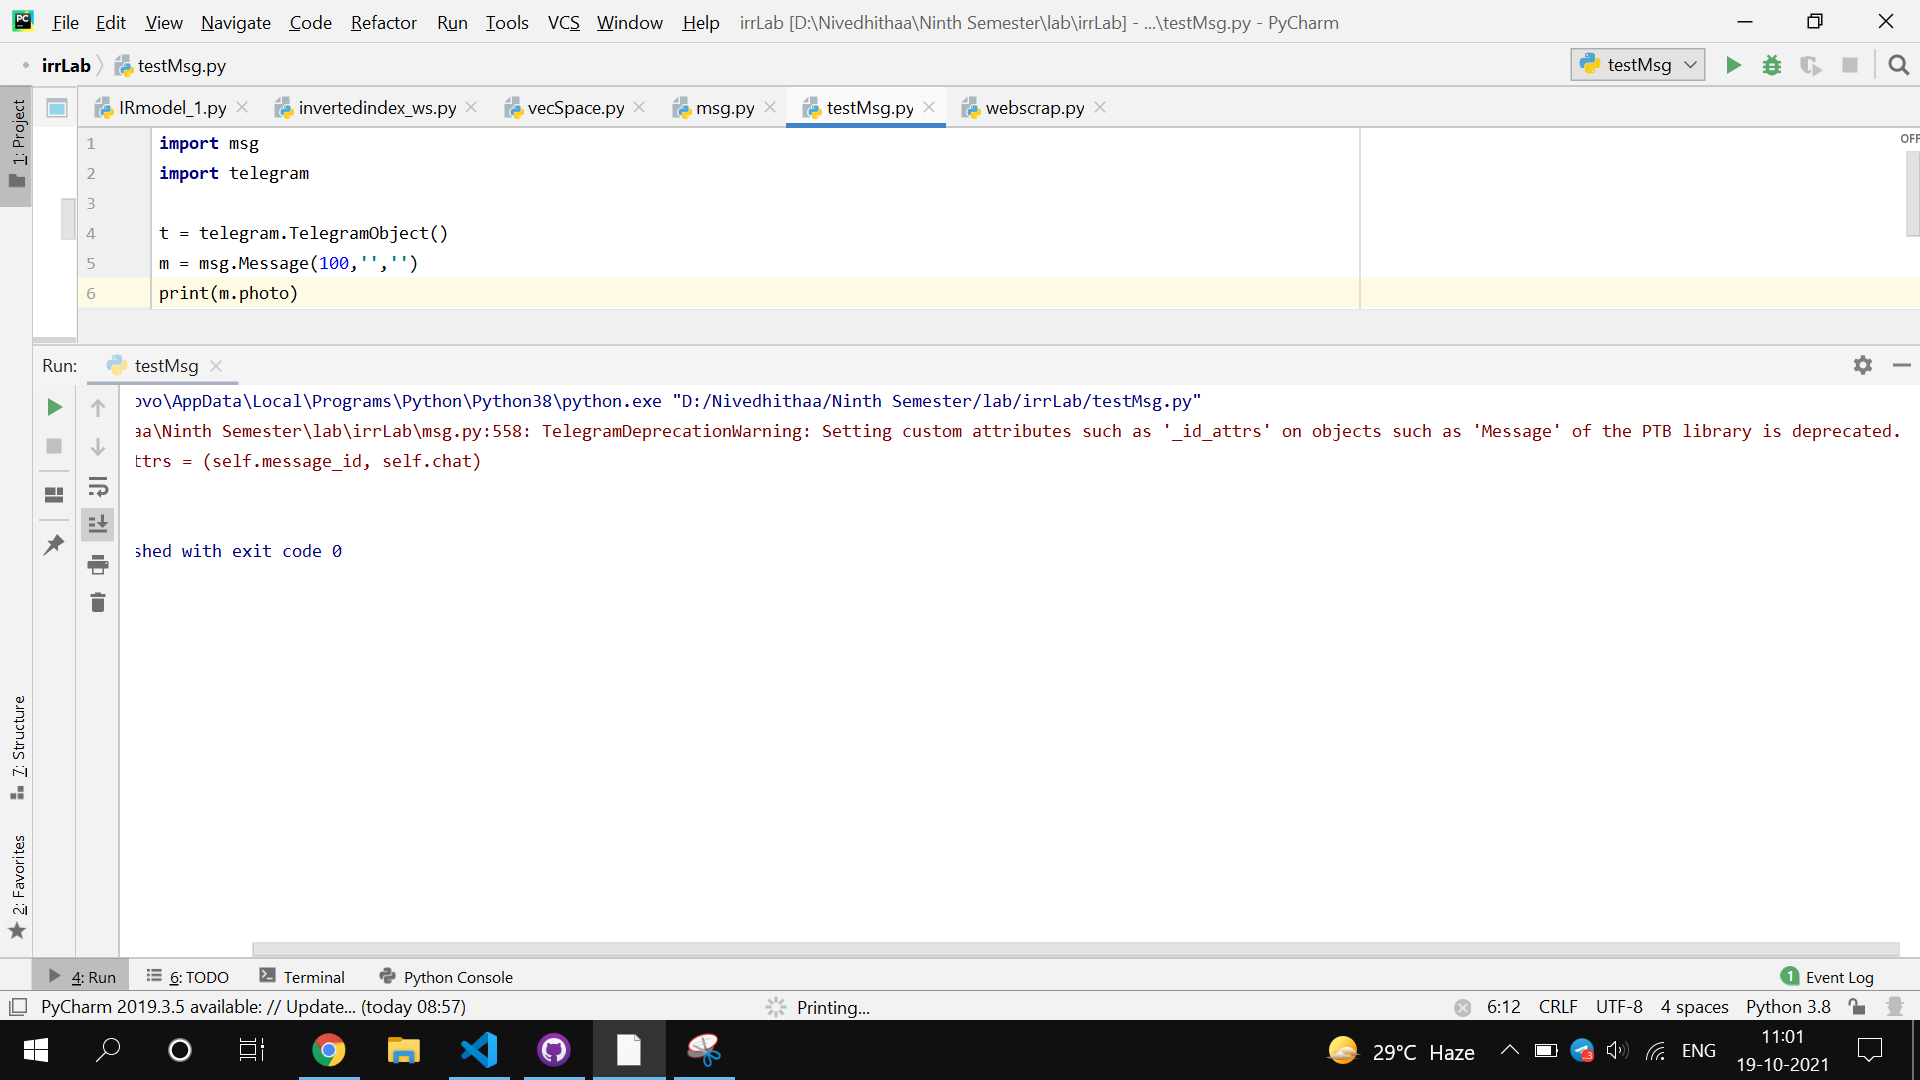Open Chrome from Windows taskbar

(328, 1050)
